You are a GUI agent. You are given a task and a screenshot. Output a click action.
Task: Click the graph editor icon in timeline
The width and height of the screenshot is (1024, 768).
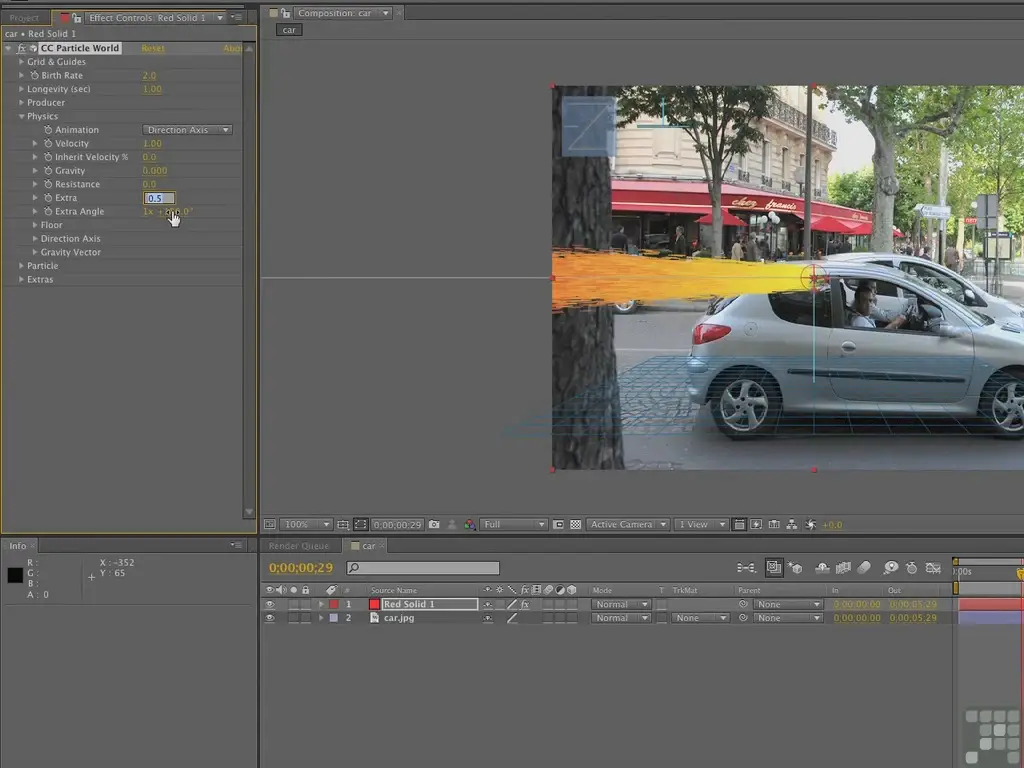(933, 568)
